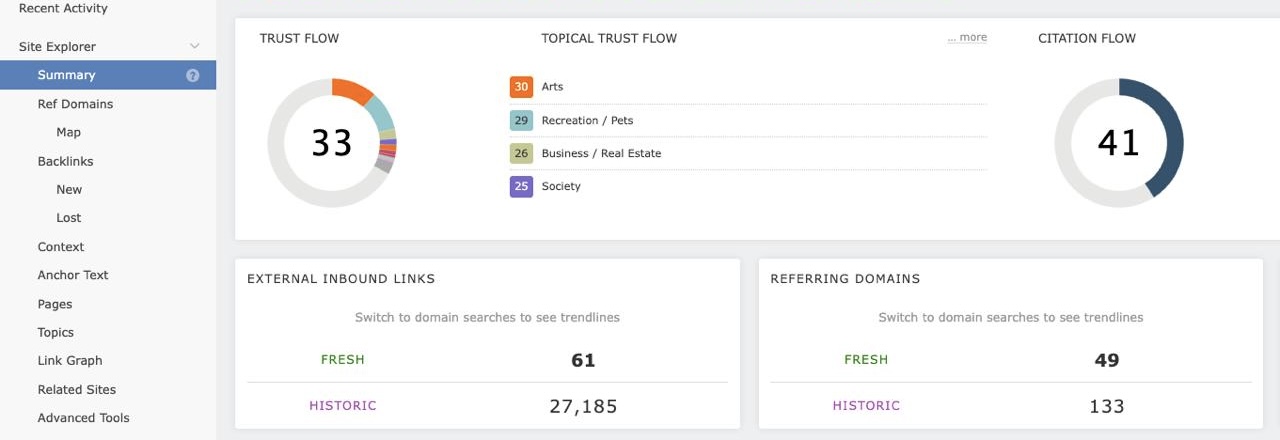Click the Citation Flow donut chart
Screen dimensions: 1280x440
click(1118, 143)
